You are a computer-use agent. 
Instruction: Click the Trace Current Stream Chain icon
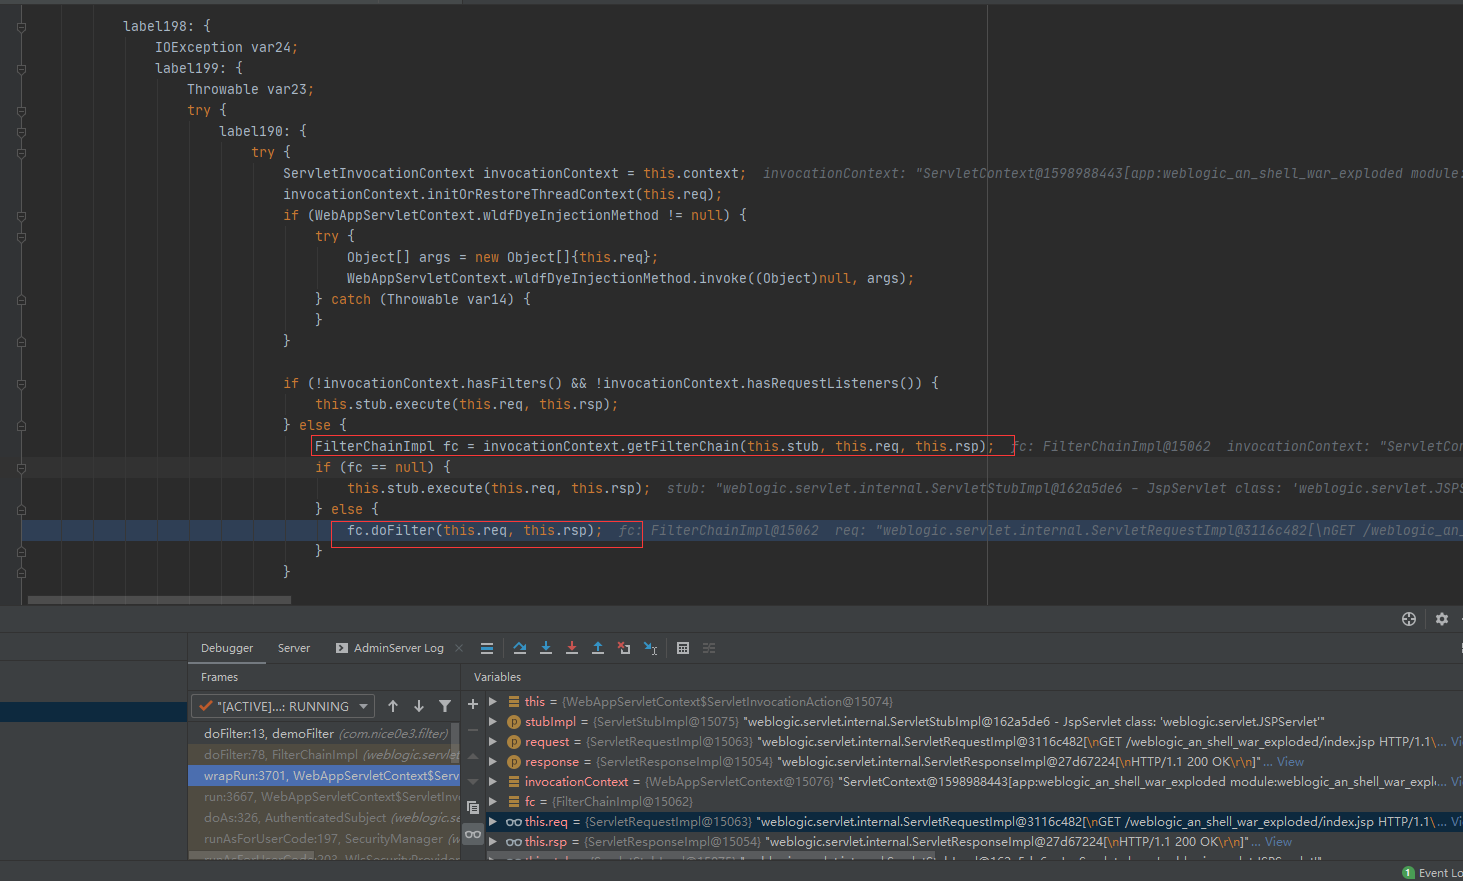pyautogui.click(x=709, y=648)
